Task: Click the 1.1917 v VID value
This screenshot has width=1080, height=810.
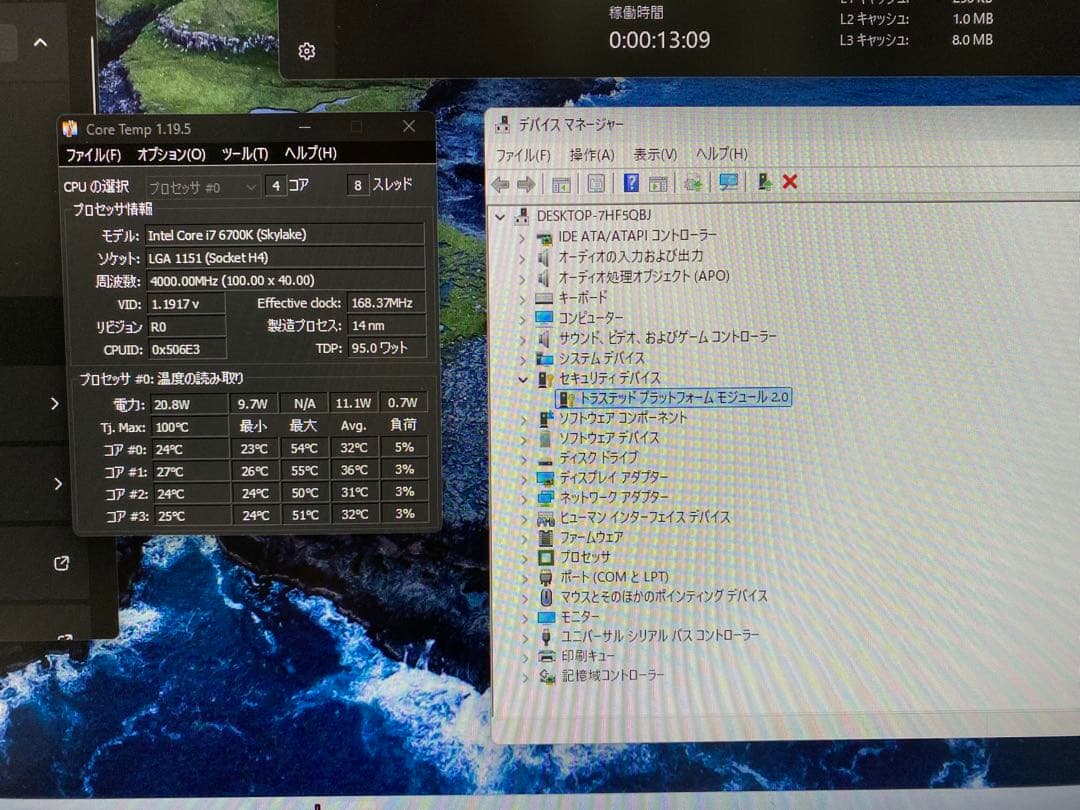Action: click(x=187, y=304)
